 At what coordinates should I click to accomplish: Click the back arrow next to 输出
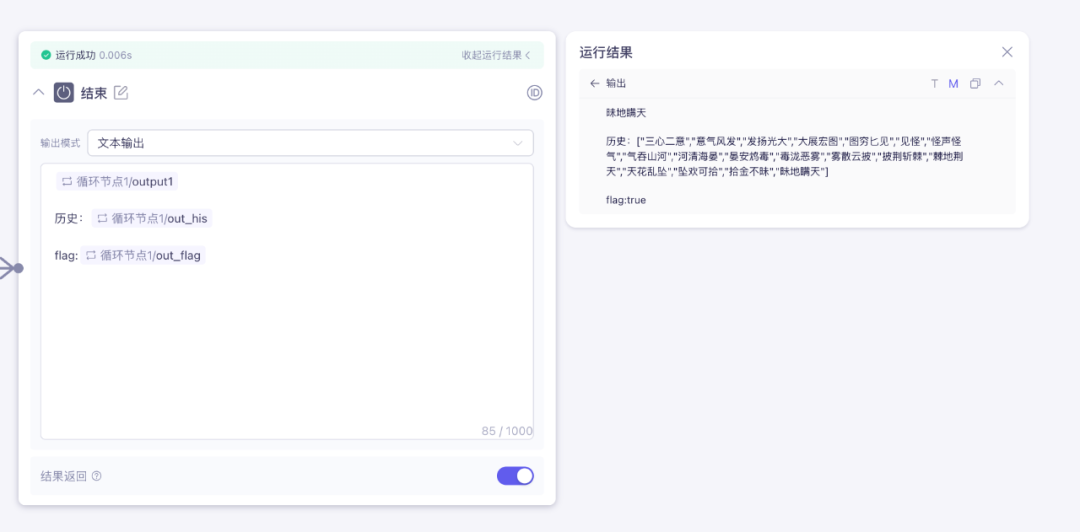point(594,83)
